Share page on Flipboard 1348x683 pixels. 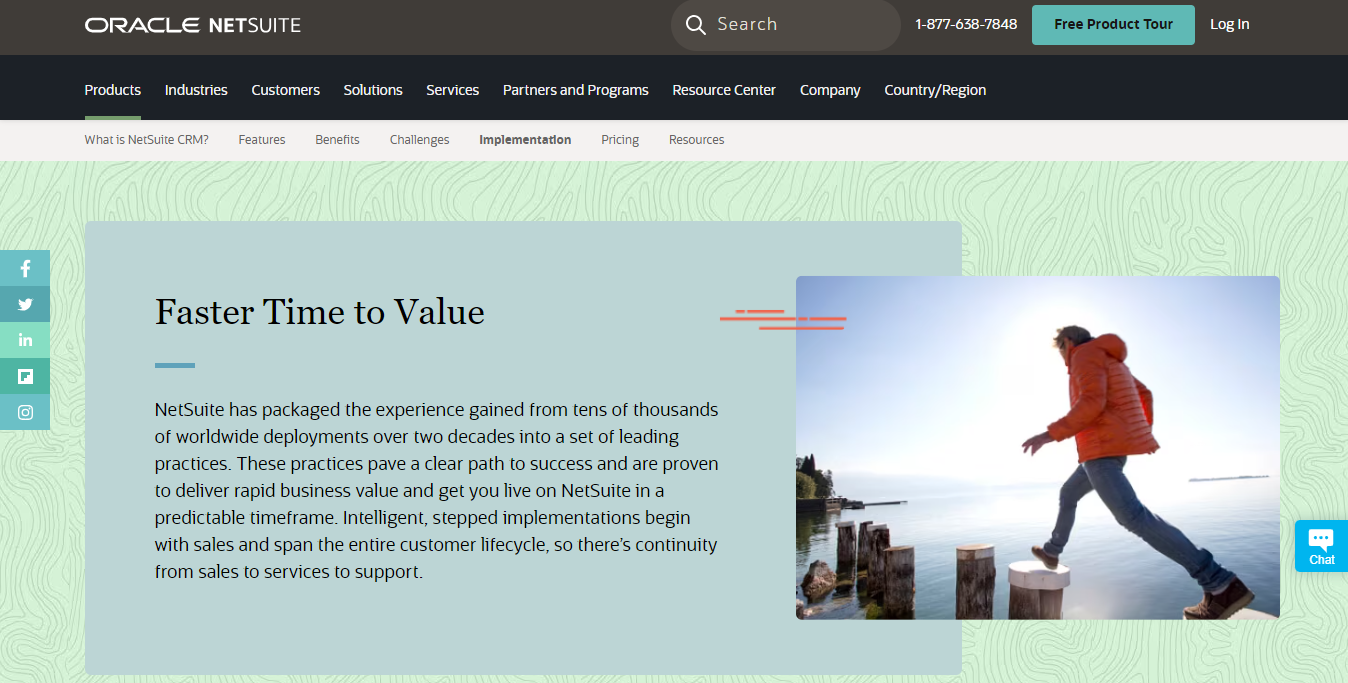pos(25,376)
